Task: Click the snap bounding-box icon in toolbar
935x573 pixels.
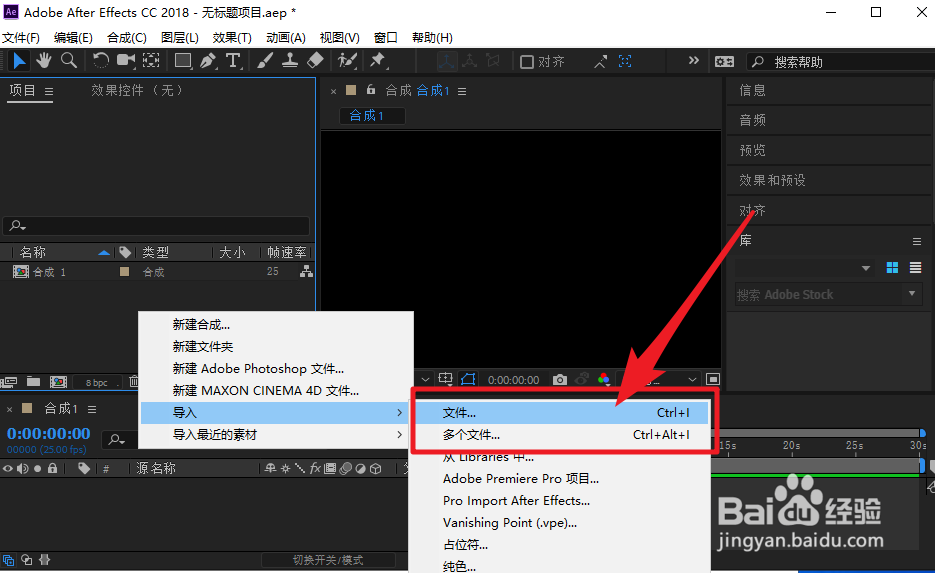Action: point(625,61)
